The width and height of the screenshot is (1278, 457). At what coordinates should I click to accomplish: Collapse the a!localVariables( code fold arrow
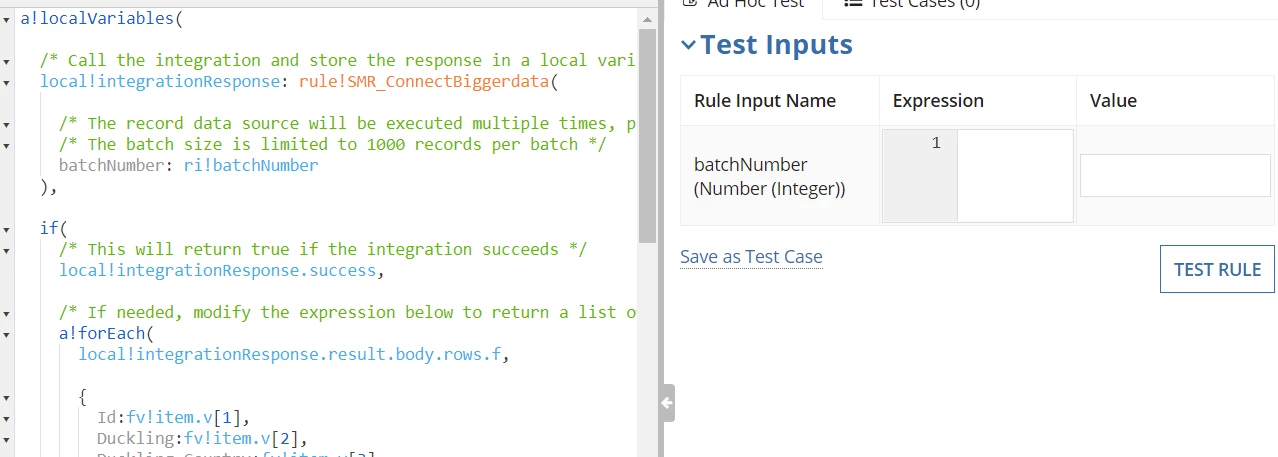7,19
